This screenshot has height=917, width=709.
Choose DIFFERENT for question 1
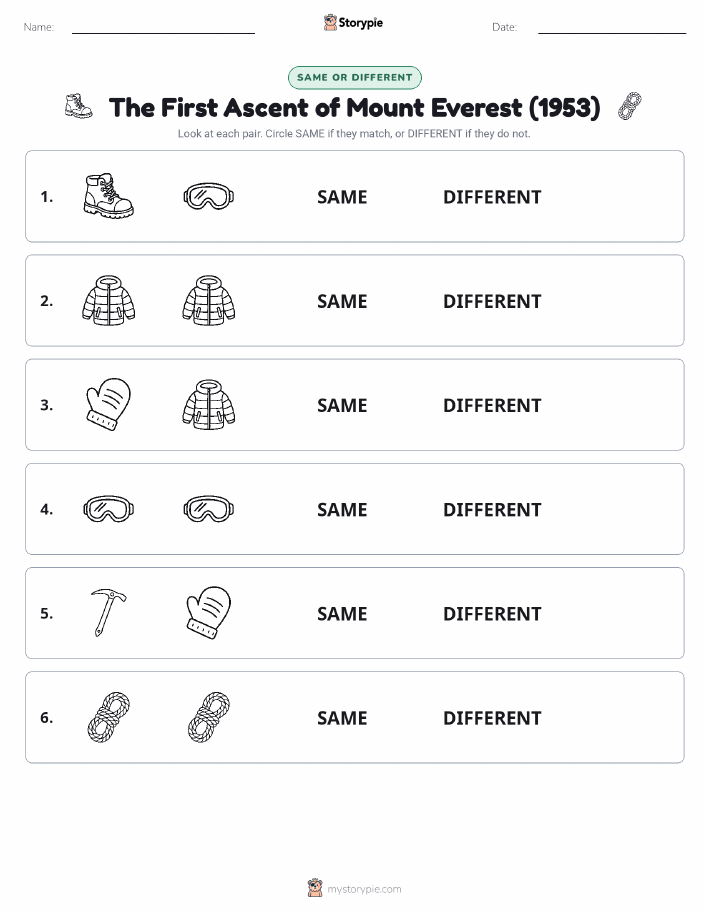pyautogui.click(x=492, y=197)
